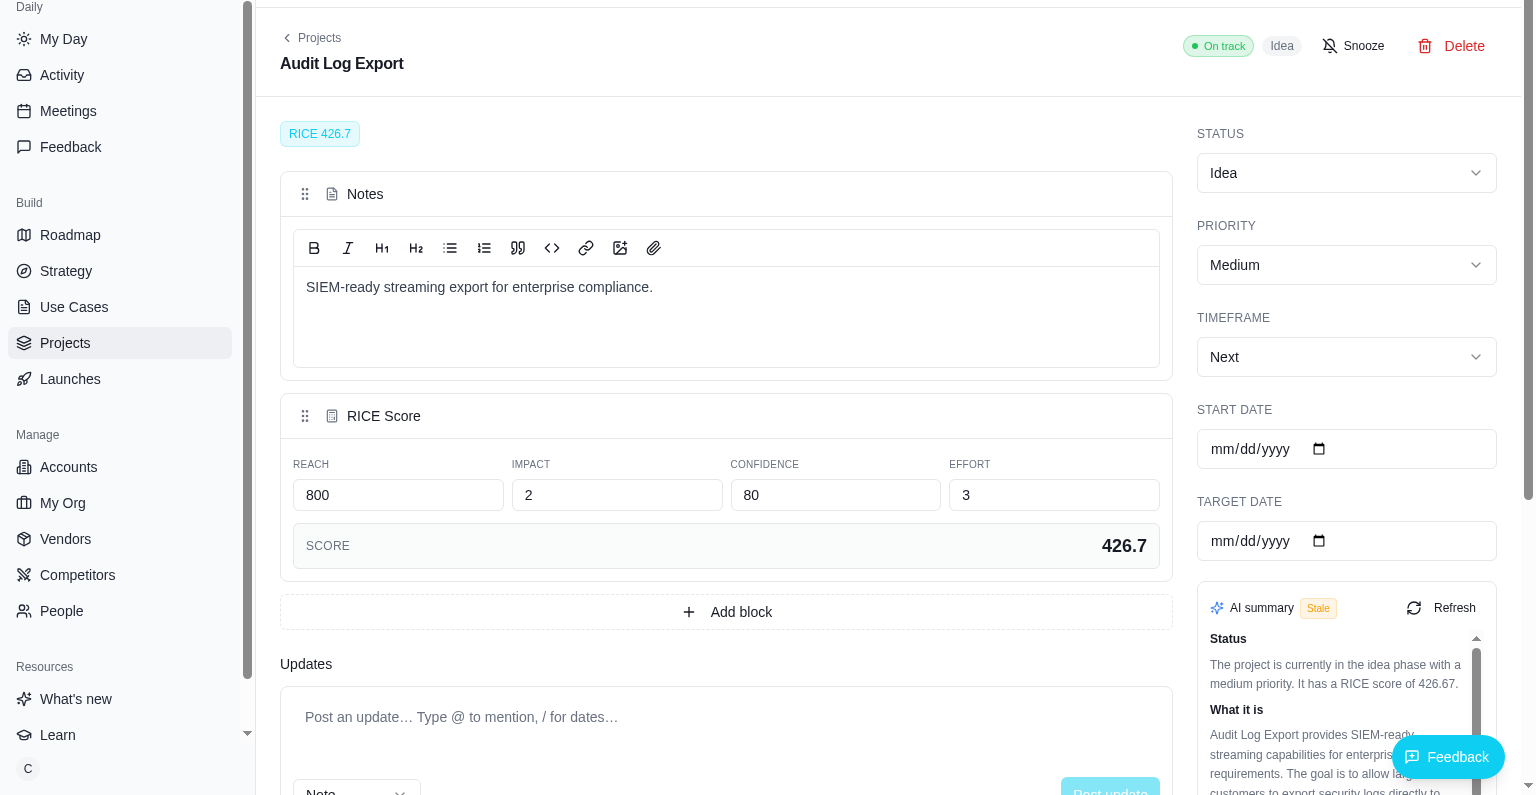Insert hyperlink in Notes editor
Viewport: 1536px width, 795px height.
coord(586,248)
